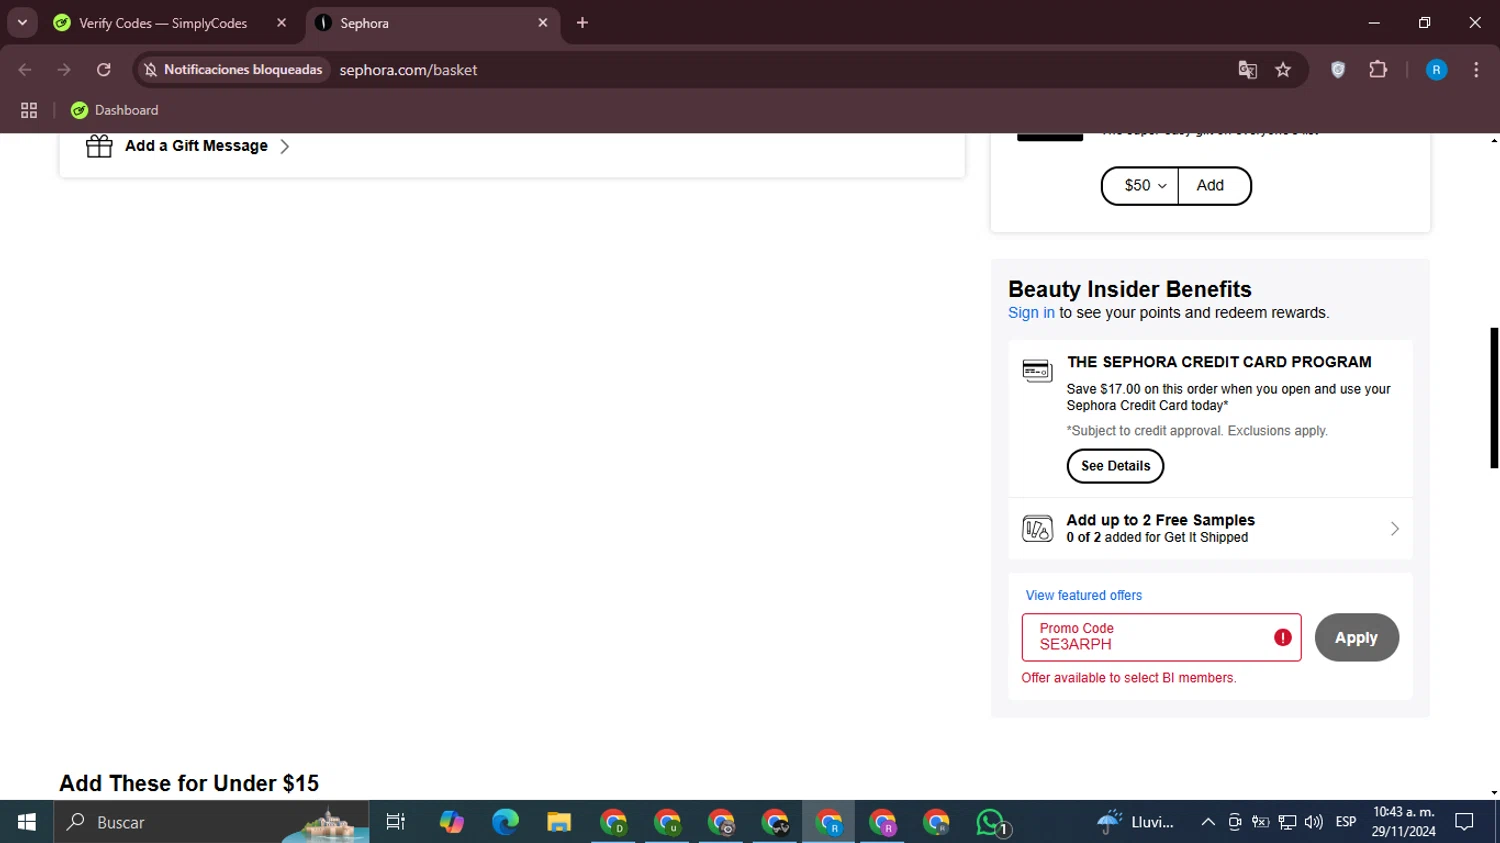Open WhatsApp from taskbar
This screenshot has height=843, width=1500.
[991, 822]
